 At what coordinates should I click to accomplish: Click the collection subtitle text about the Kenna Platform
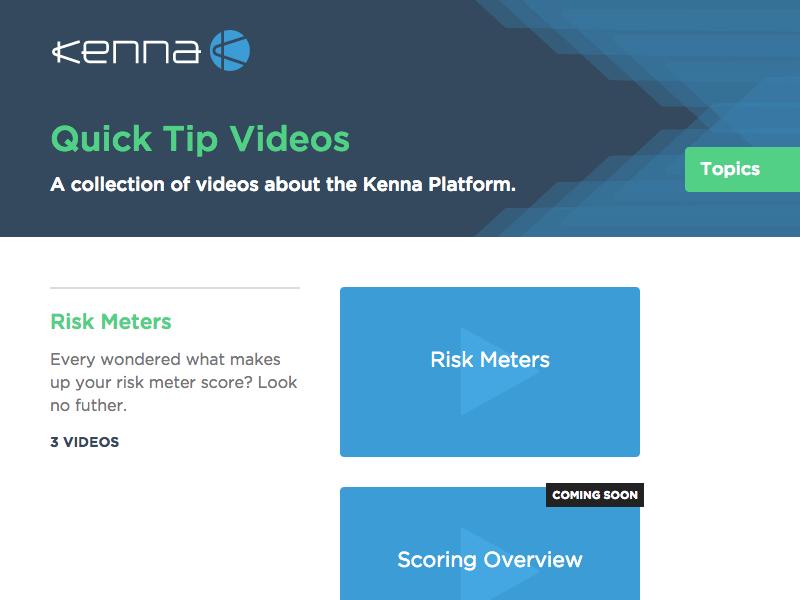[x=283, y=184]
